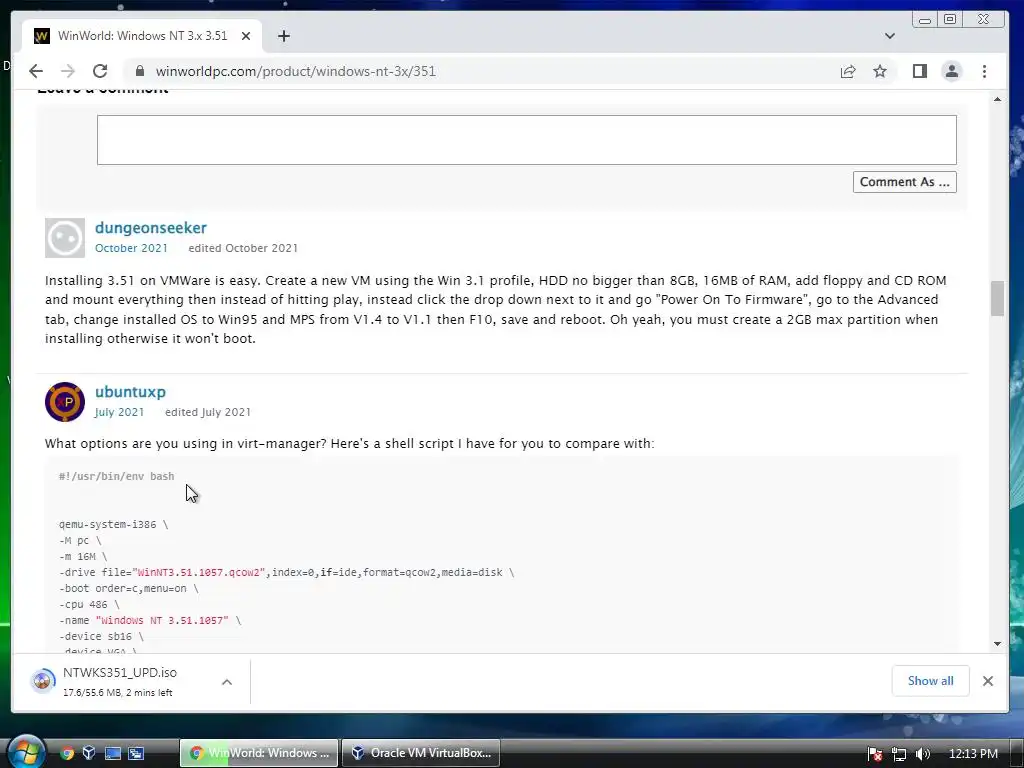Open the July 2021 comment permalink
This screenshot has width=1024, height=768.
[x=120, y=412]
